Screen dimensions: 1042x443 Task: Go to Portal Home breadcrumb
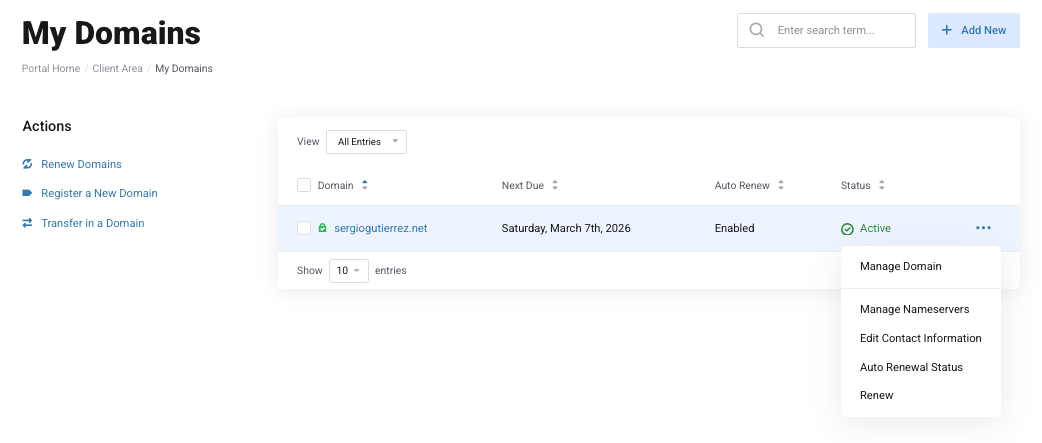(x=51, y=69)
